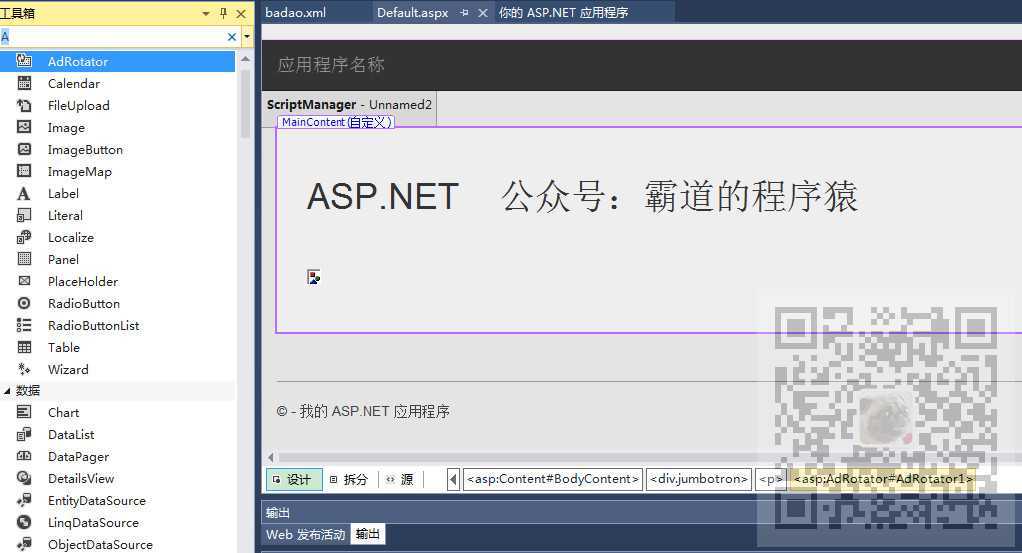This screenshot has height=553, width=1022.
Task: Click the ASP.NET heading text
Action: point(383,196)
